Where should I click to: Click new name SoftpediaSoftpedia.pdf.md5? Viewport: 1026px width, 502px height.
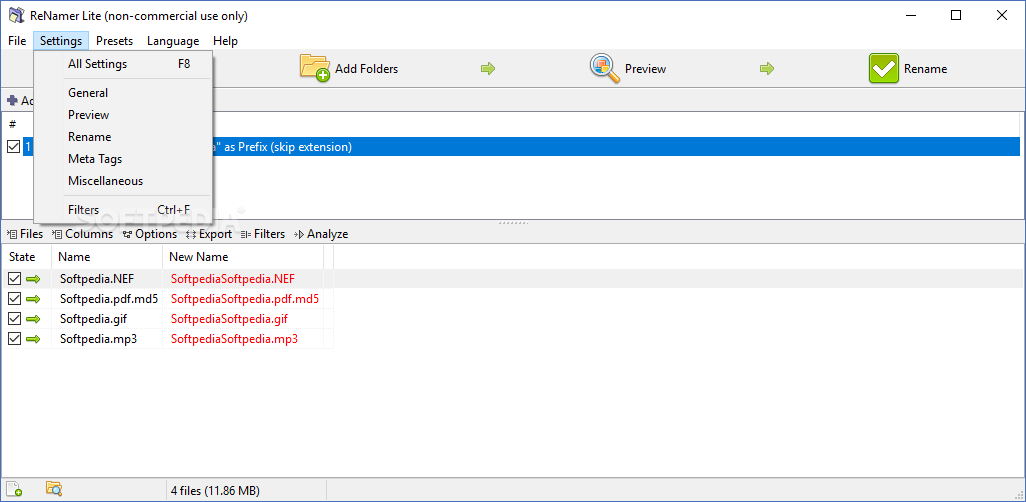tap(245, 299)
